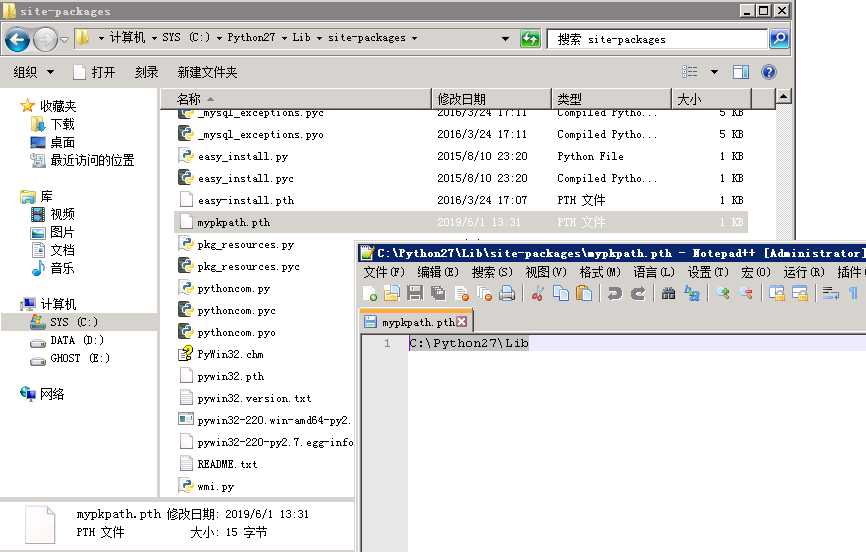This screenshot has width=866, height=552.
Task: Undo the last edit in Notepad++
Action: tap(614, 293)
